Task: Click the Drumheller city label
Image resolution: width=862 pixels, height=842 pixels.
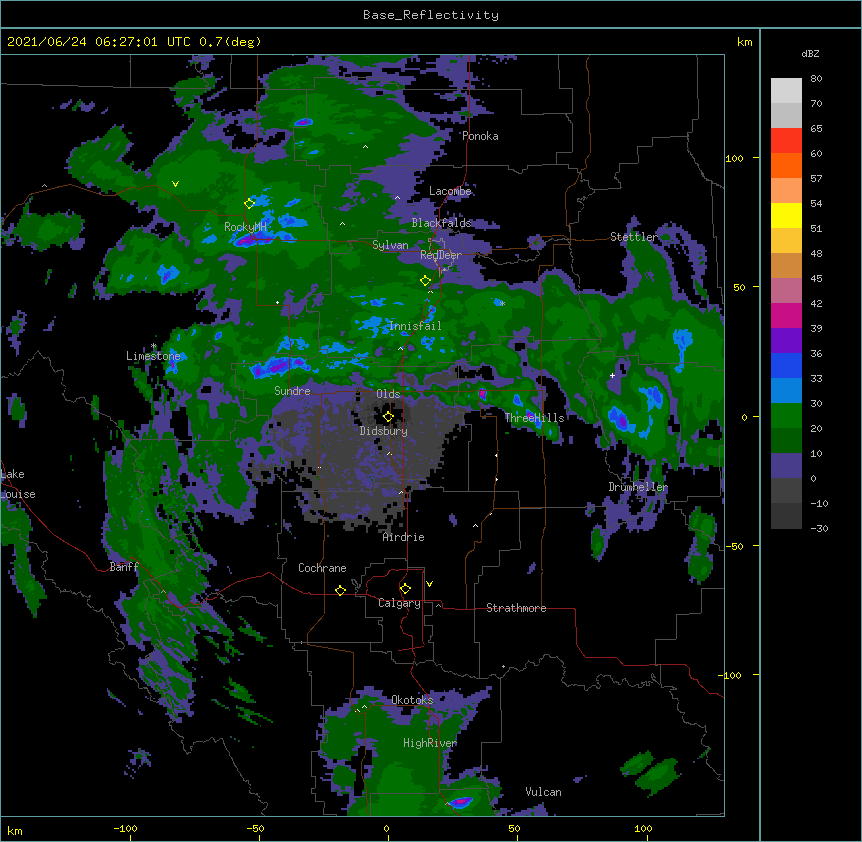Action: pyautogui.click(x=638, y=487)
